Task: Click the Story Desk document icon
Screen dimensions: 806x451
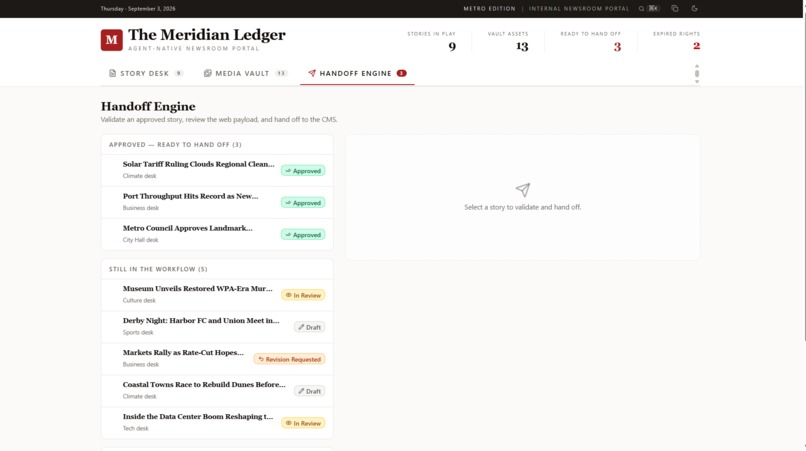Action: (113, 73)
